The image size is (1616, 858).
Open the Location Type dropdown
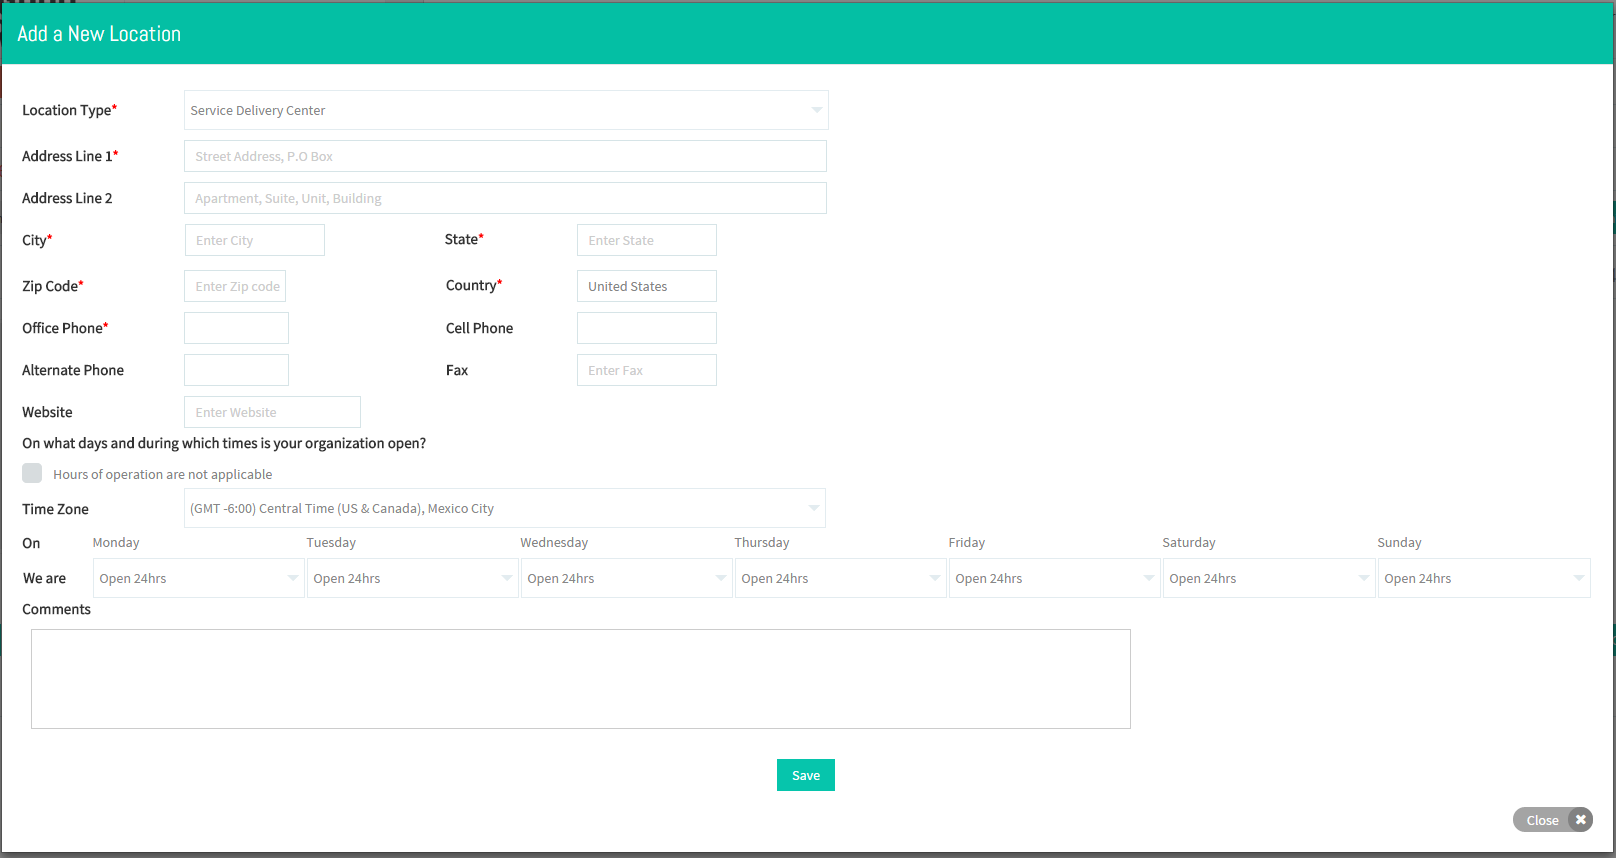pyautogui.click(x=506, y=110)
